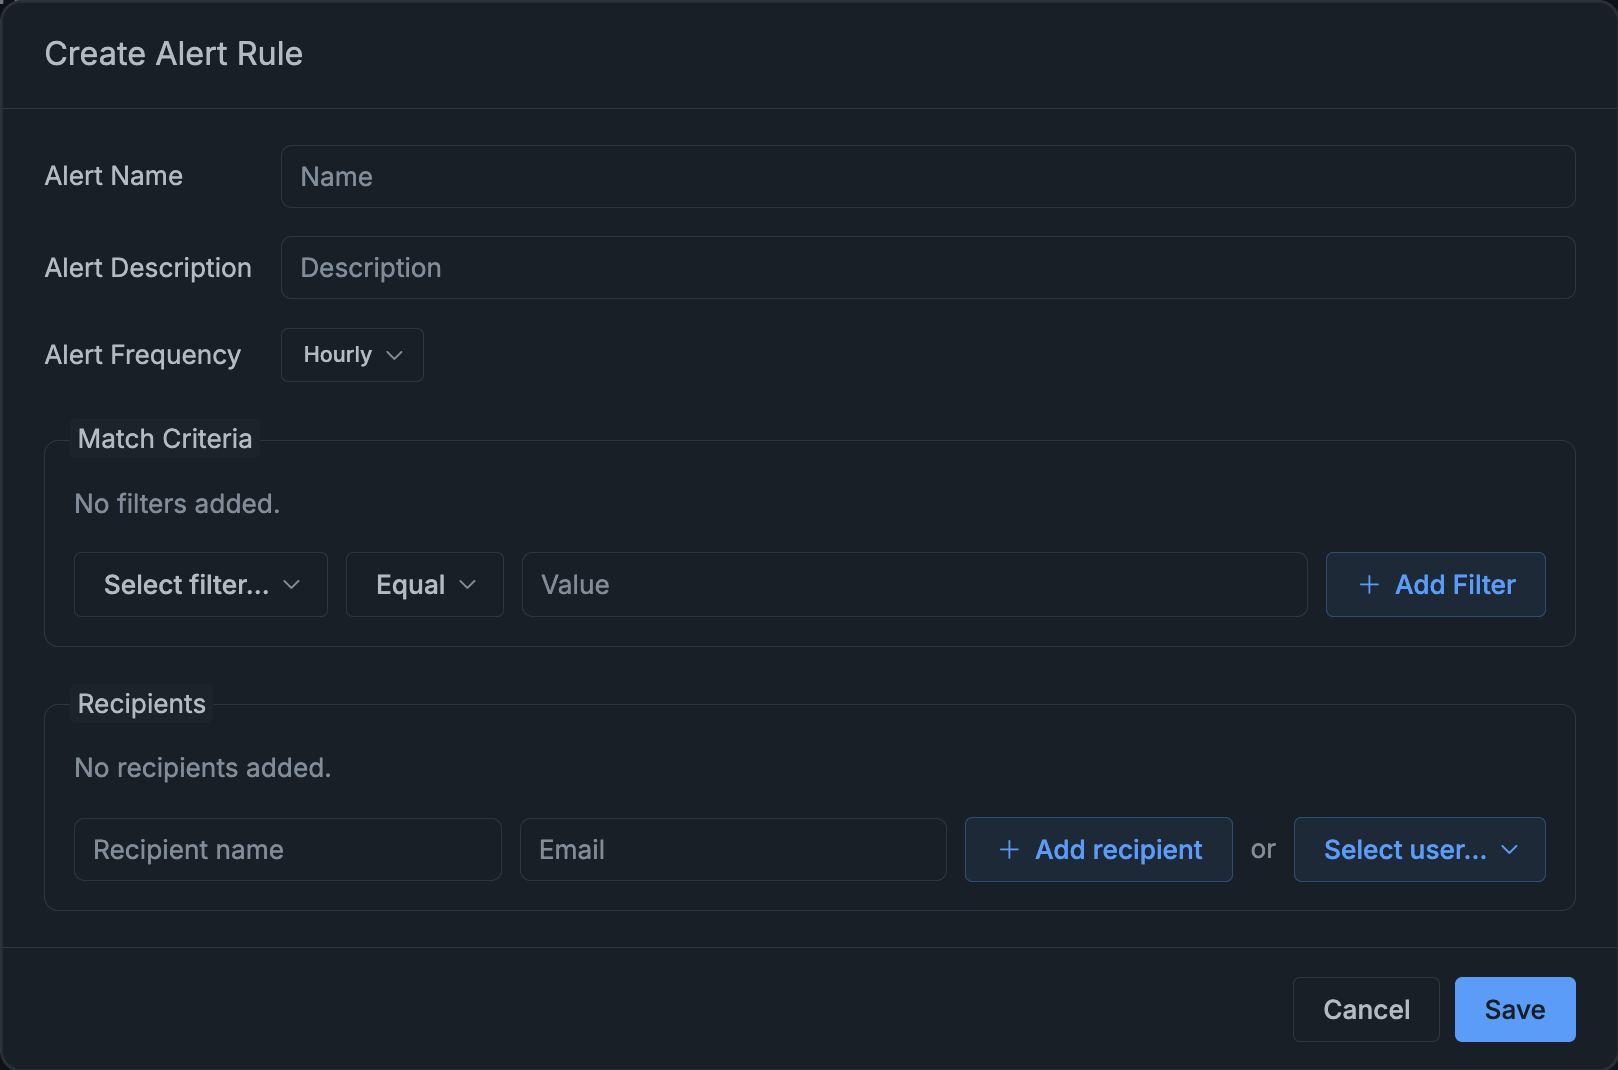
Task: Click the 'Alert Name' label
Action: click(114, 176)
